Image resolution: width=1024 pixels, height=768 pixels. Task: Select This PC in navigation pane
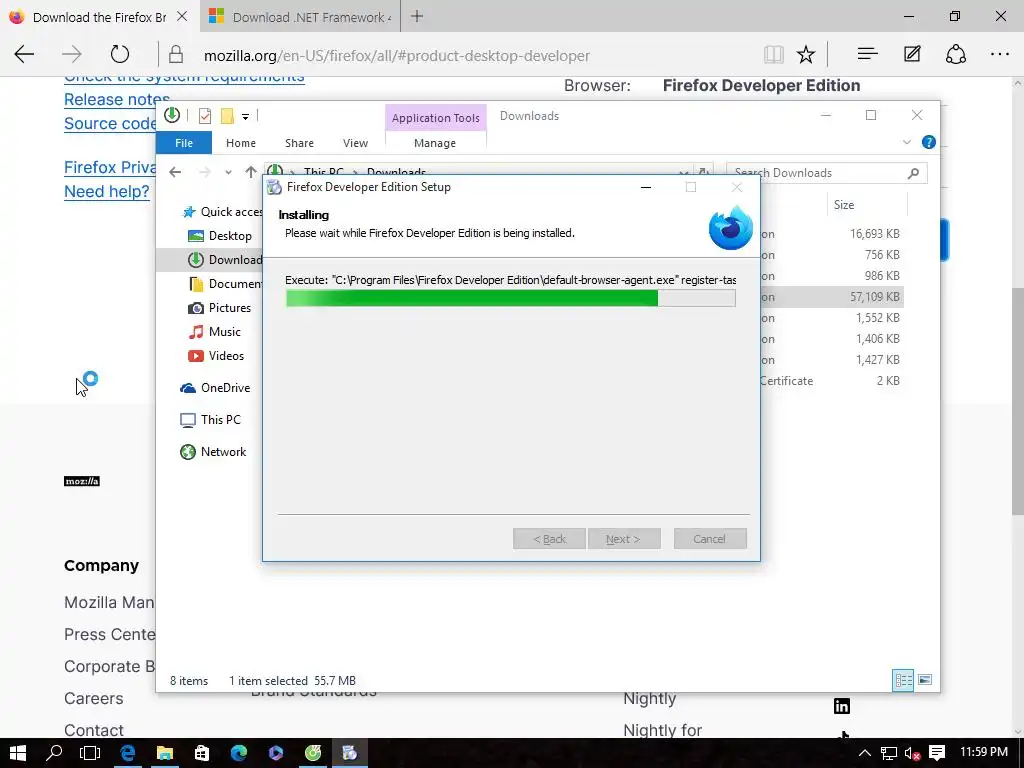pyautogui.click(x=210, y=420)
